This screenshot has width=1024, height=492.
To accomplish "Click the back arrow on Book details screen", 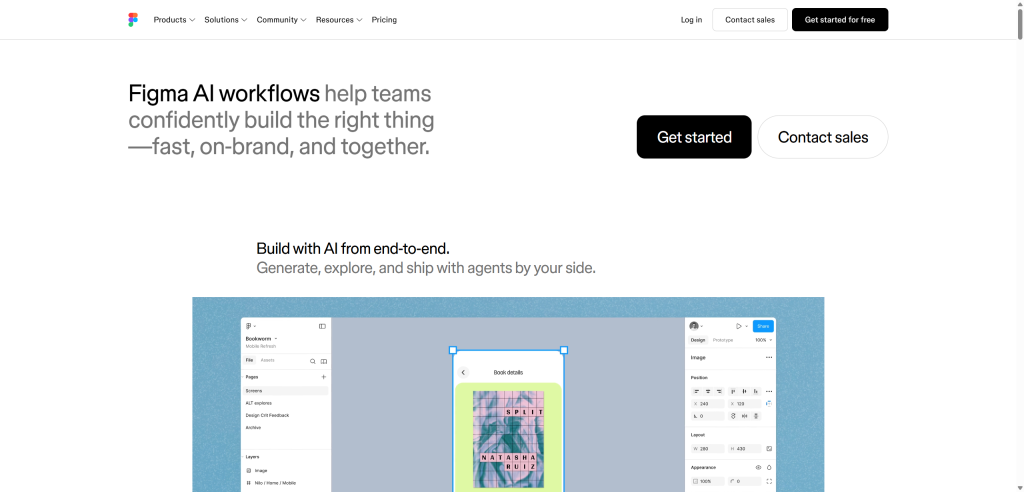I will pyautogui.click(x=463, y=372).
